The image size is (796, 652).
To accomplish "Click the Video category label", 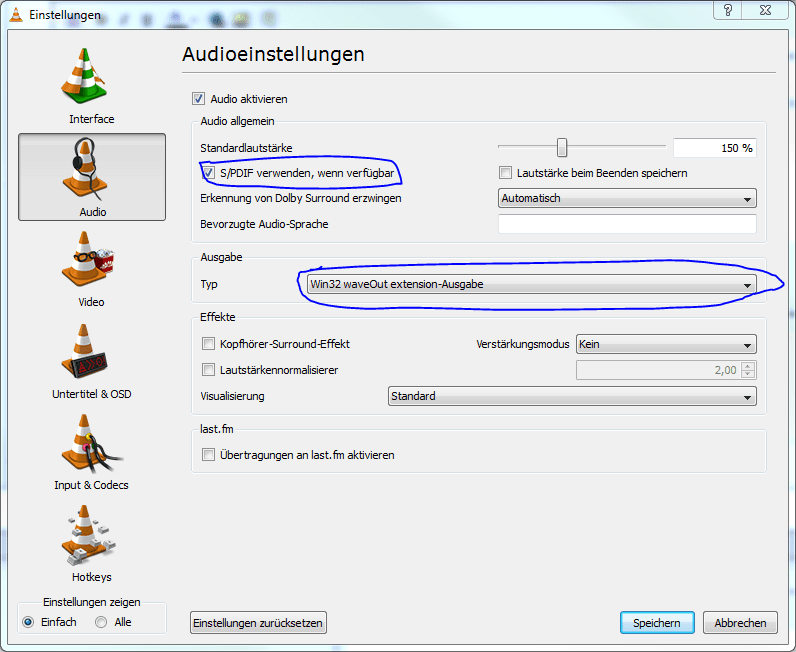I will [91, 302].
